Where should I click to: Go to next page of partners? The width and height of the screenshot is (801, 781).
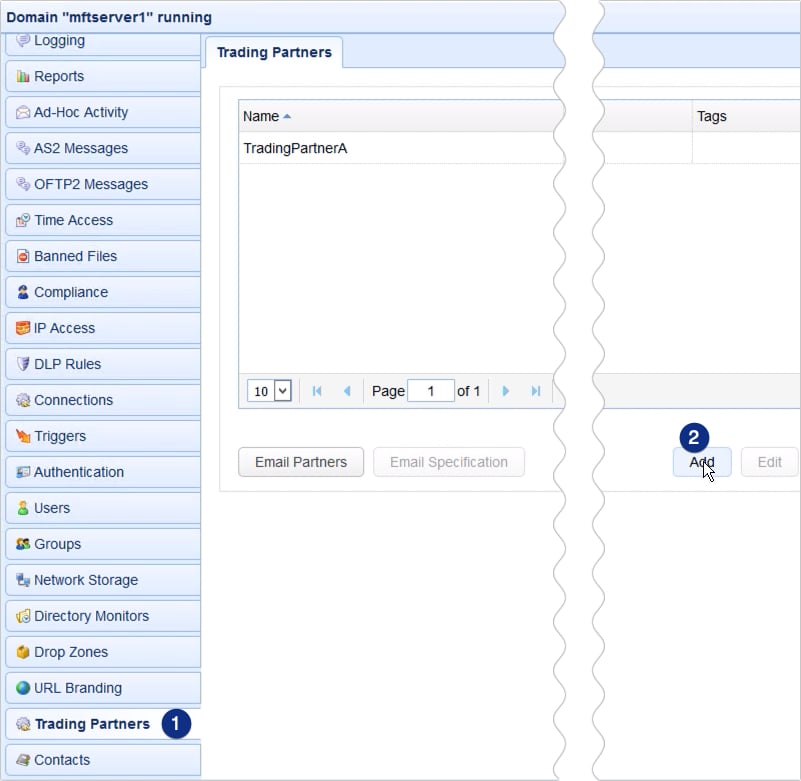(x=506, y=391)
